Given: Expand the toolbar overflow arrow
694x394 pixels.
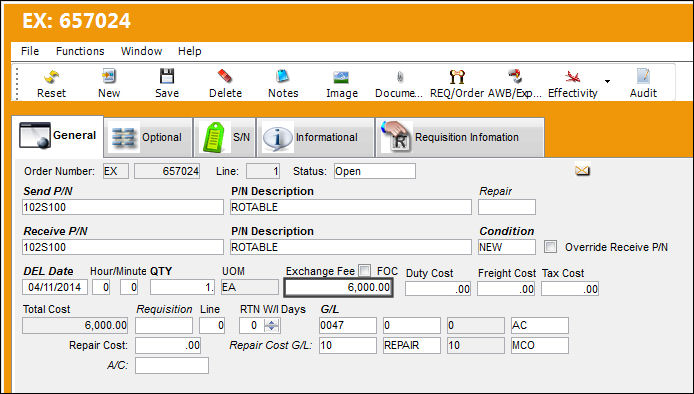Looking at the screenshot, I should 607,81.
